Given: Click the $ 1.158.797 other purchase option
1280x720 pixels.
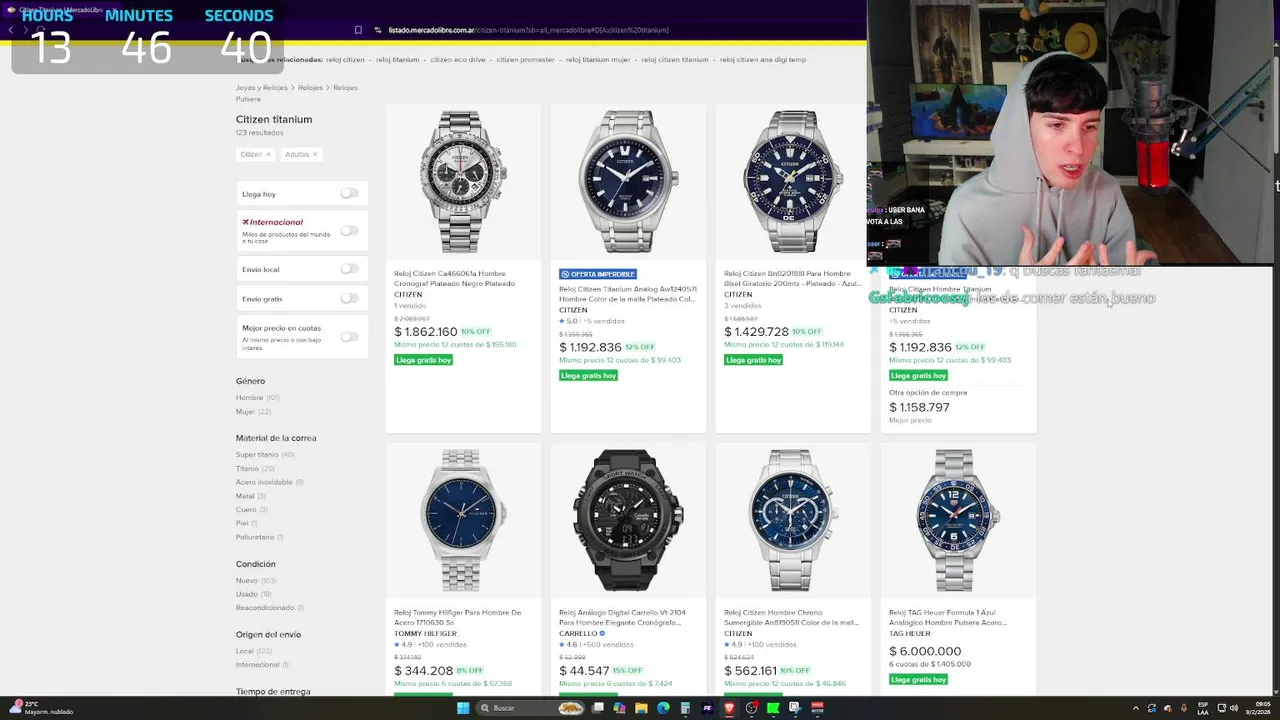Looking at the screenshot, I should coord(919,407).
